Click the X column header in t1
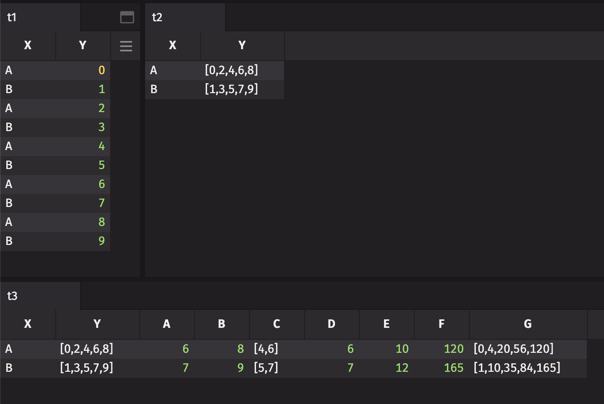This screenshot has width=604, height=404. [27, 46]
